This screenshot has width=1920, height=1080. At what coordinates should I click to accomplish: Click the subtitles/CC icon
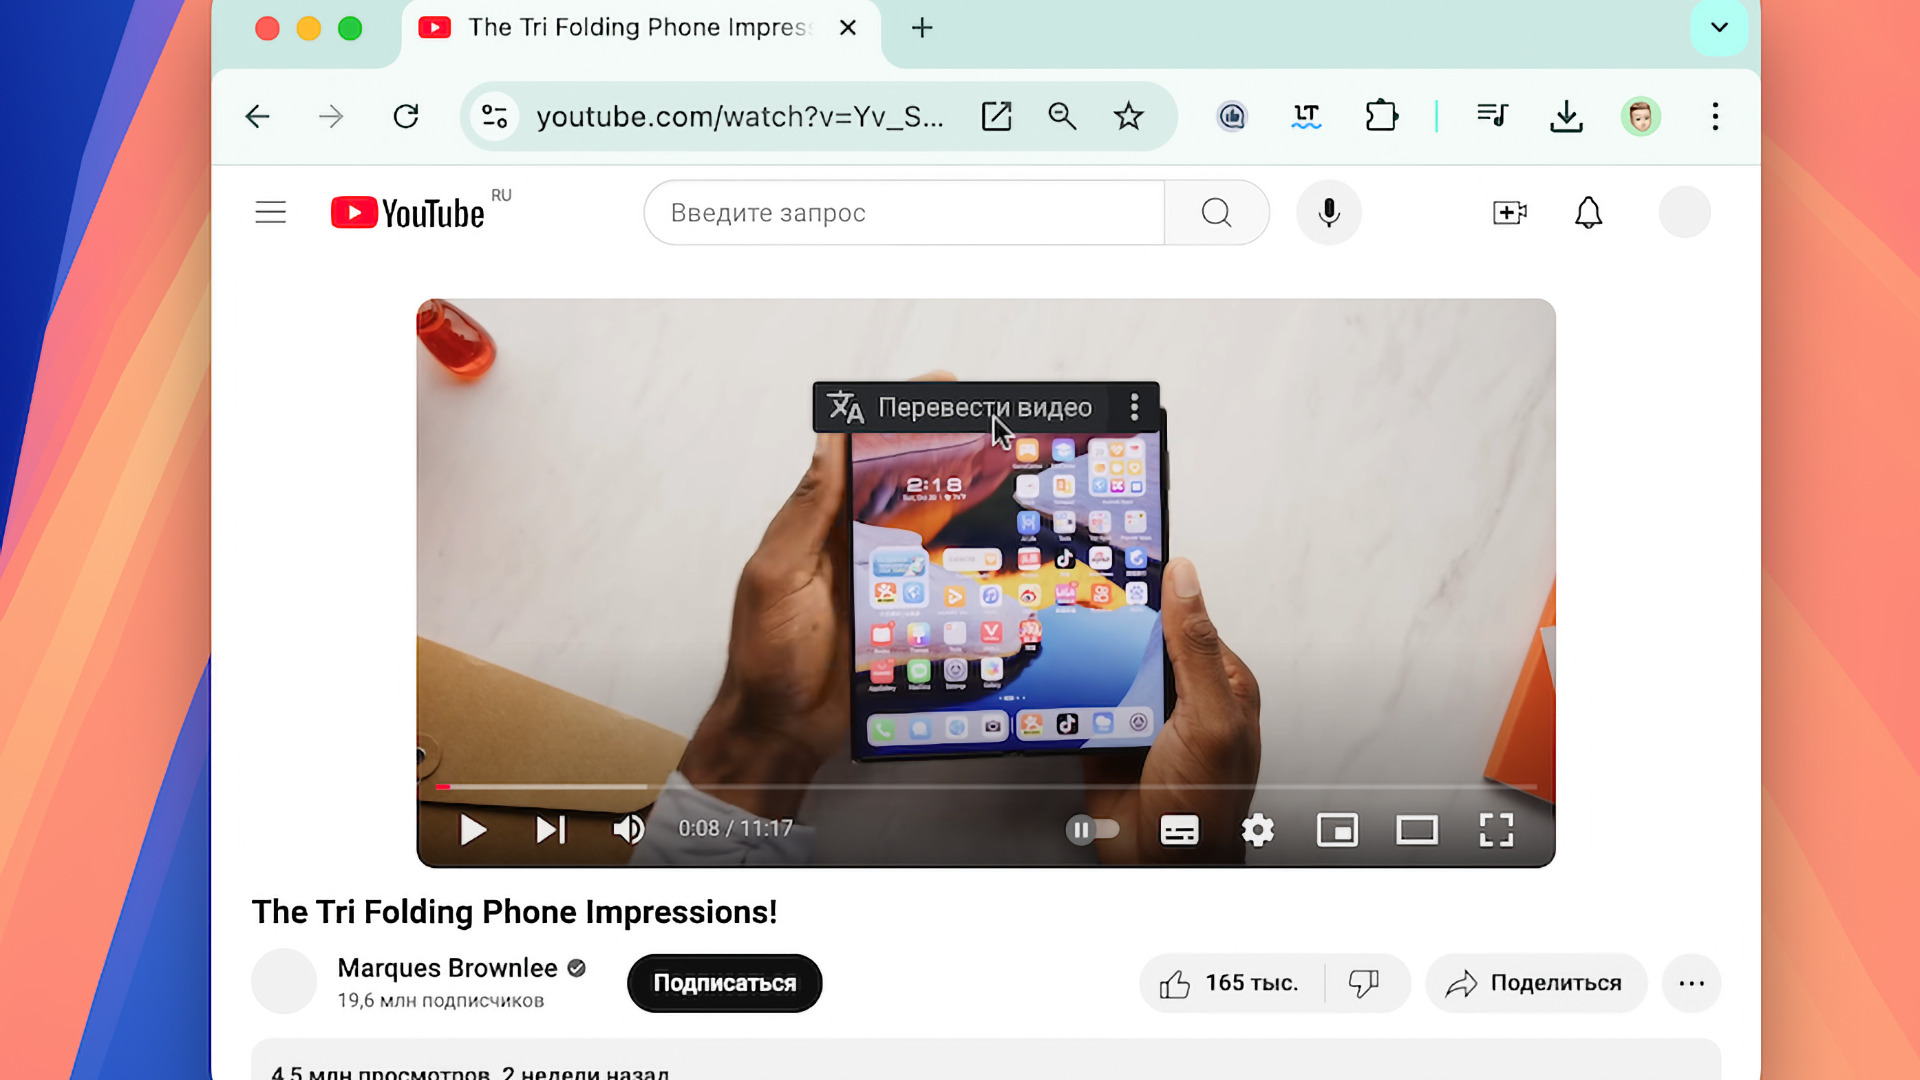[1178, 829]
